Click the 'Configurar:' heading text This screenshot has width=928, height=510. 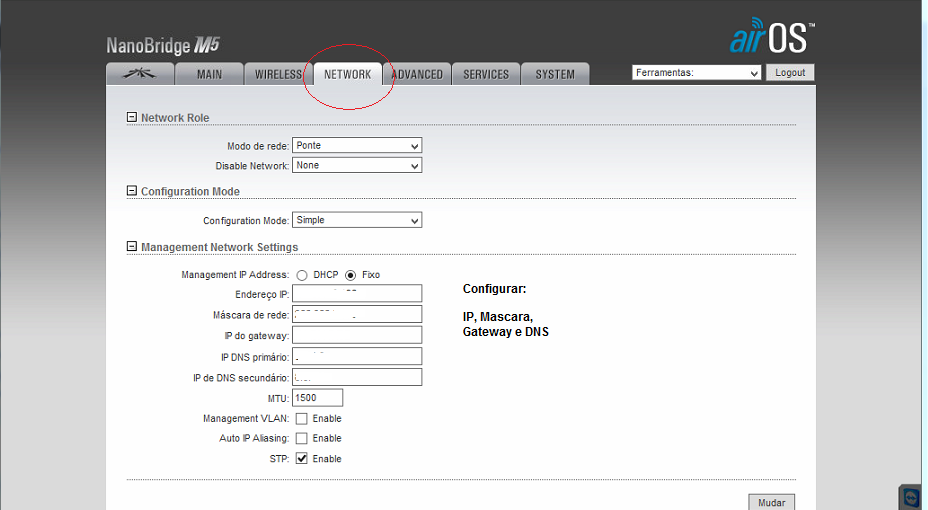[494, 289]
